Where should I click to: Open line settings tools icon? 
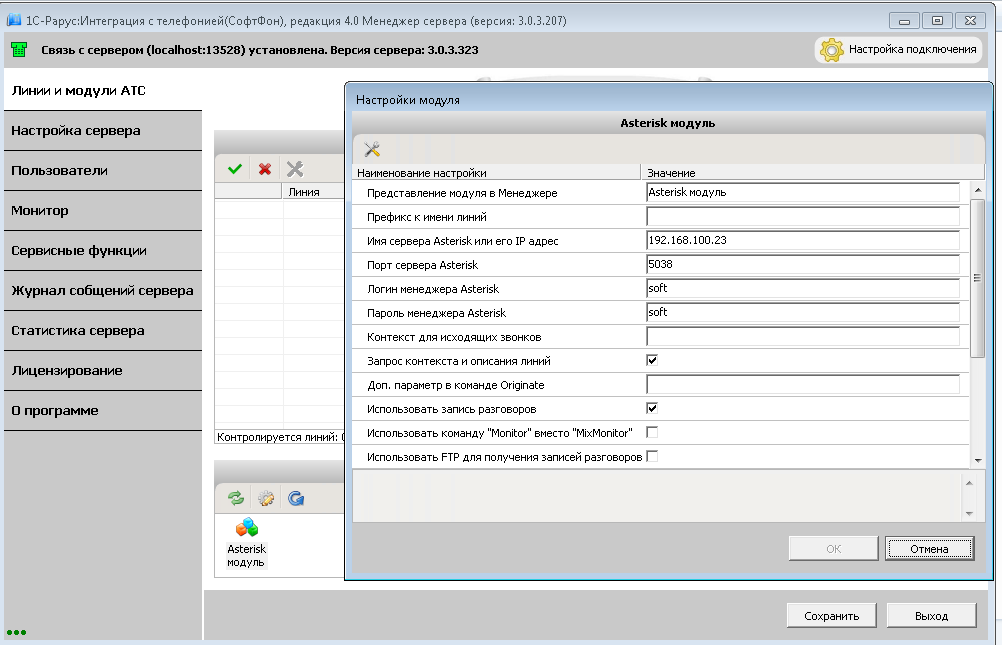pos(295,169)
